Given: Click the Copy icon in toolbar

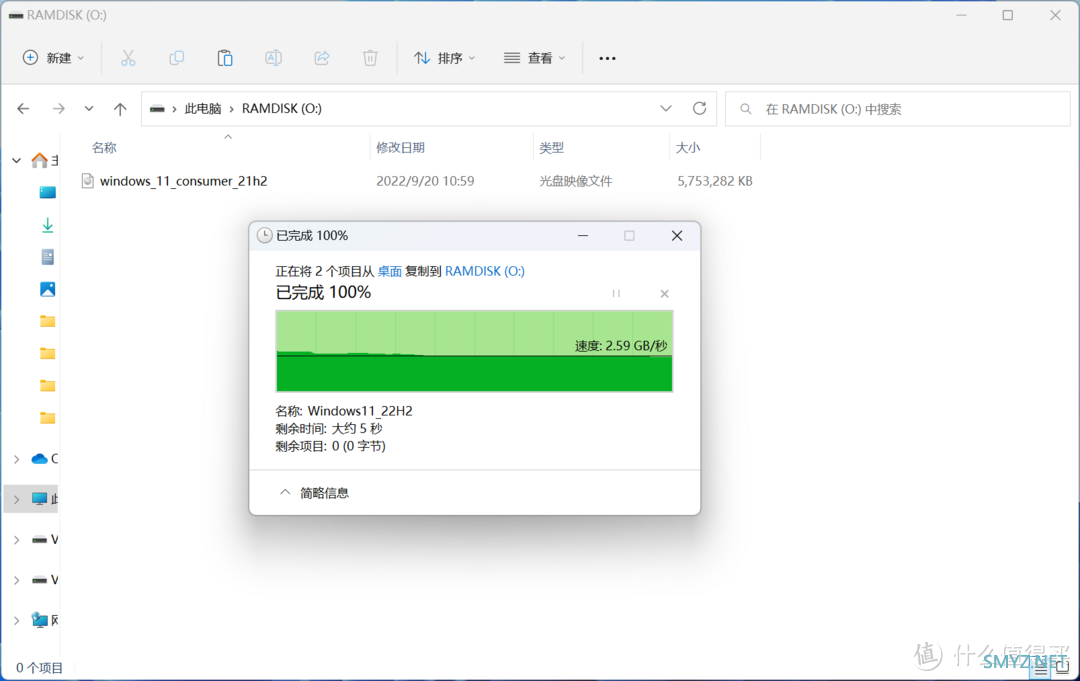Looking at the screenshot, I should [x=176, y=58].
